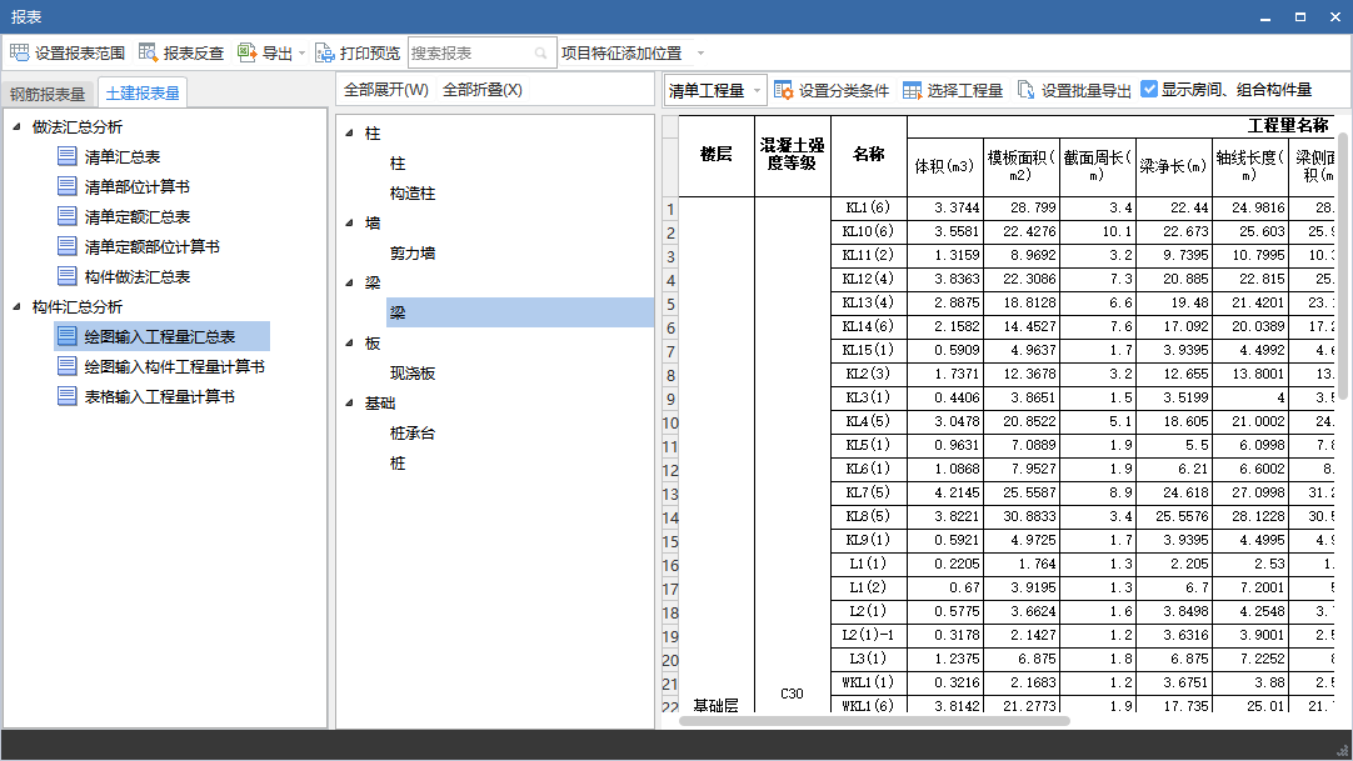Click the KL14(6) name cell
This screenshot has width=1353, height=761.
point(868,327)
